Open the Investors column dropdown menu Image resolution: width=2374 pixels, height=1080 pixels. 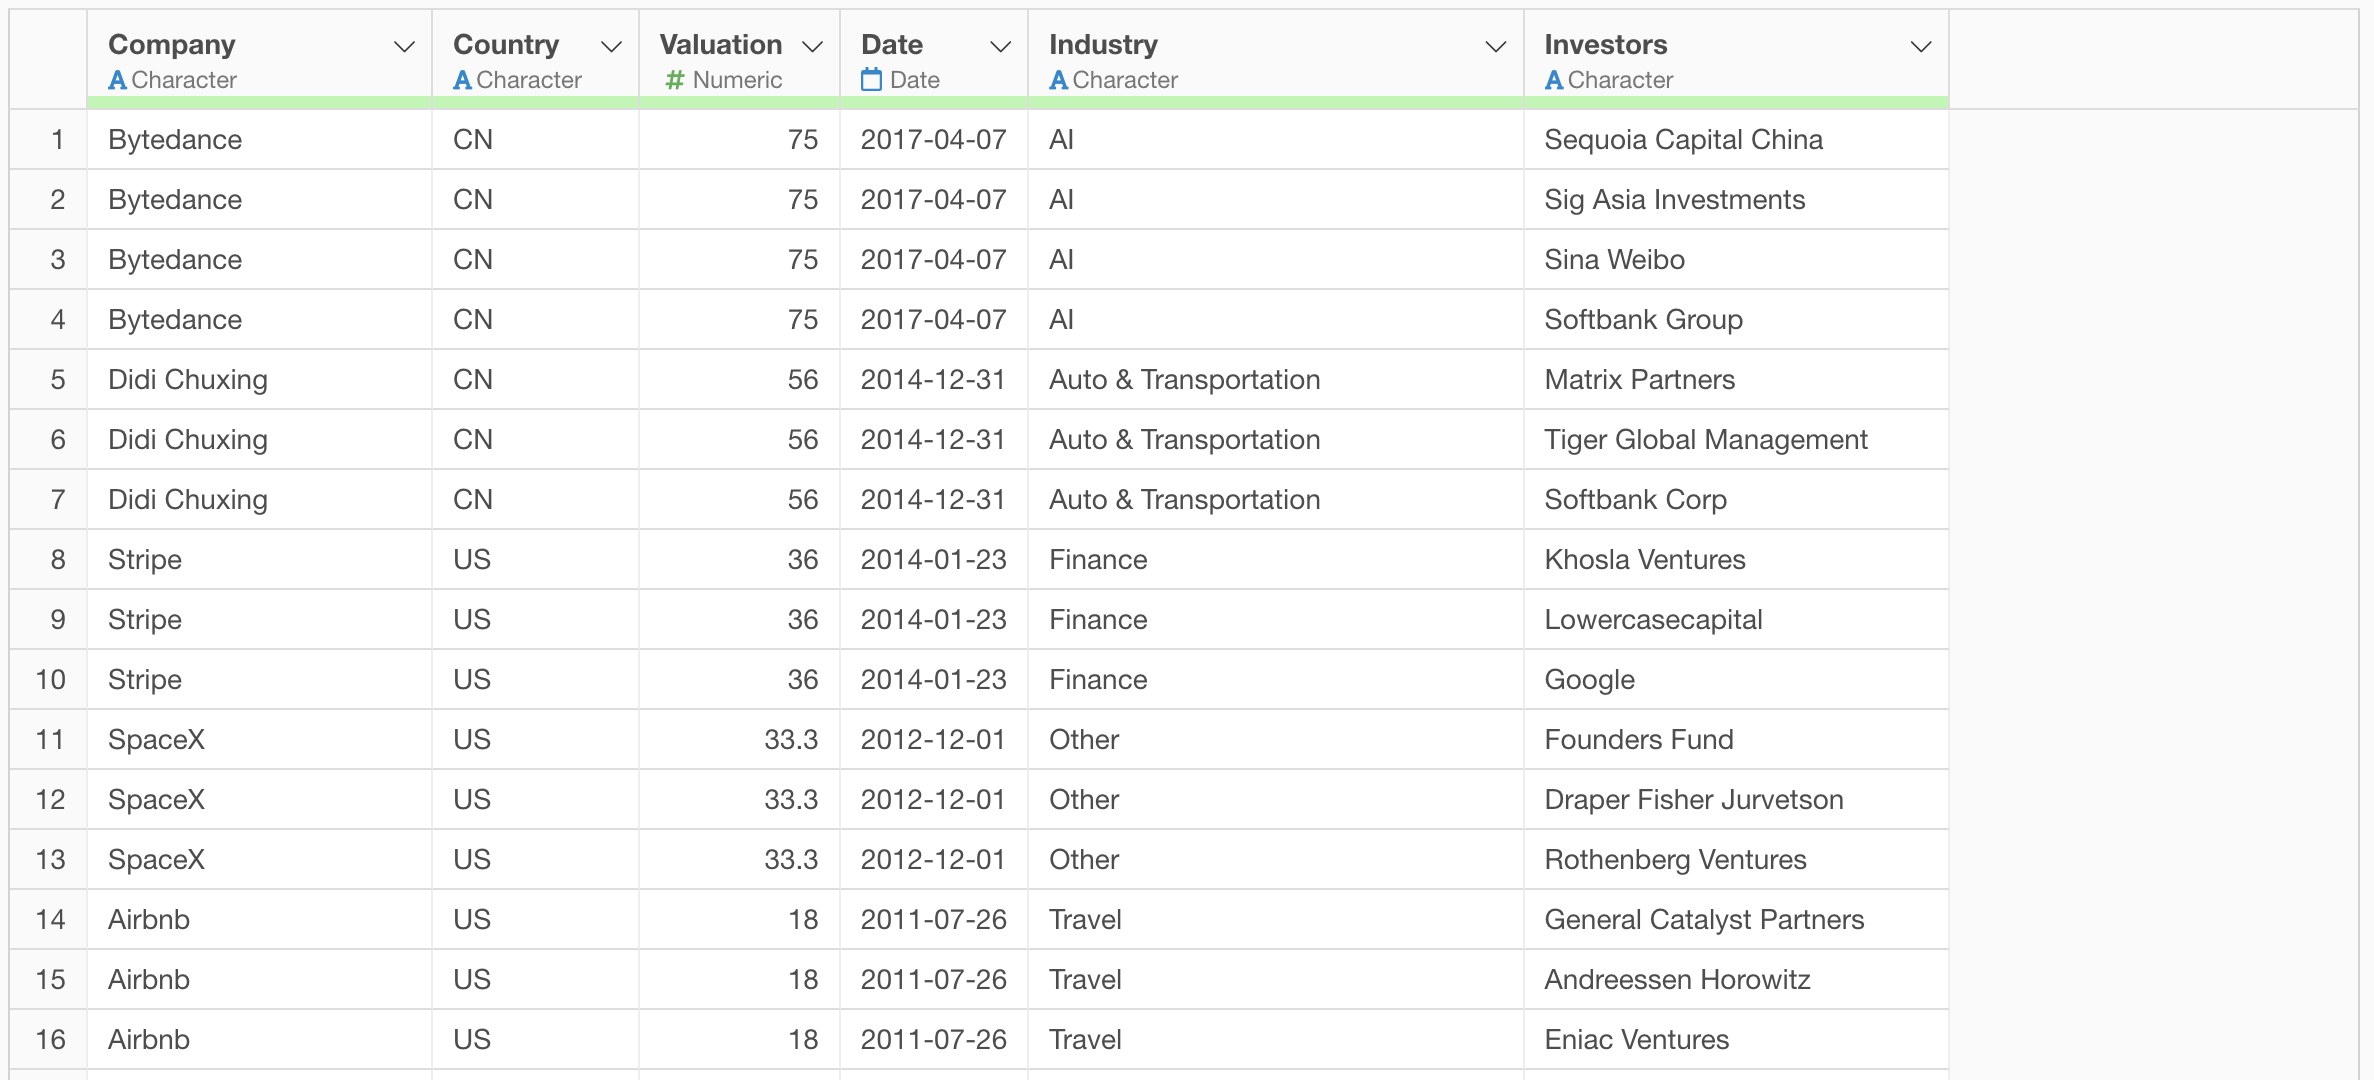pyautogui.click(x=1921, y=46)
